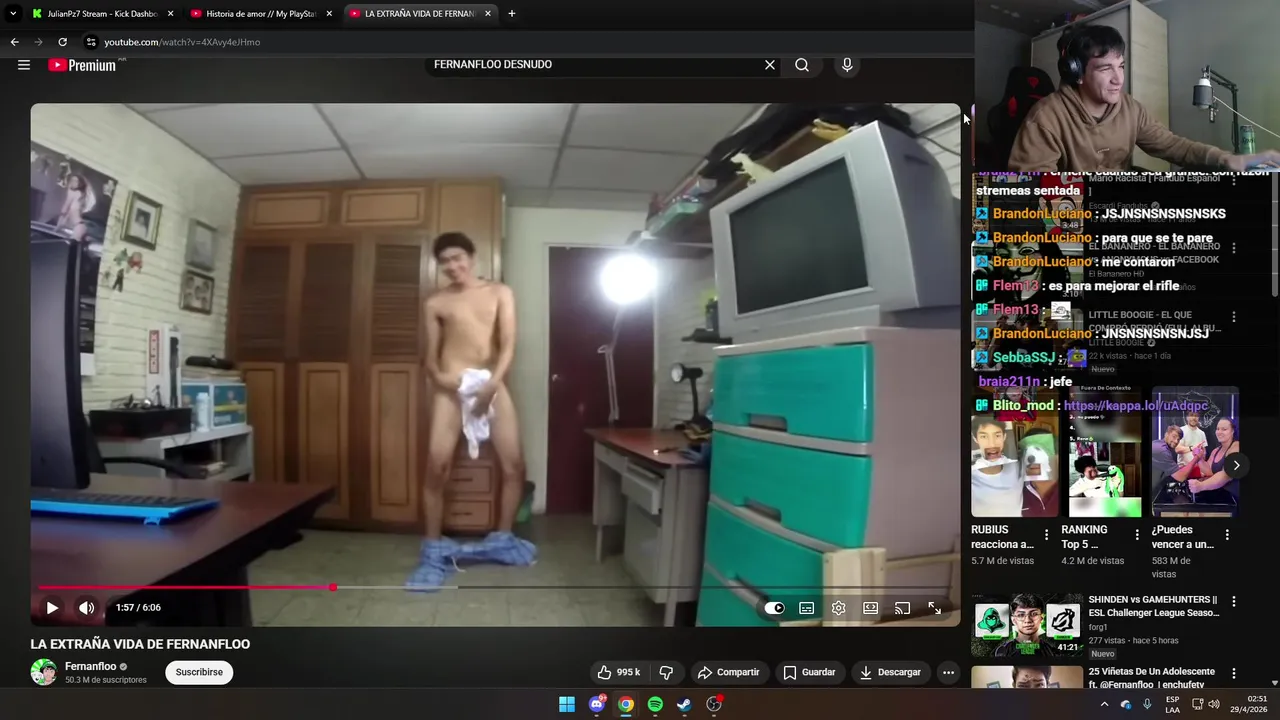
Task: Open ¿Puedes vencer a un short thumbnail
Action: [1194, 452]
